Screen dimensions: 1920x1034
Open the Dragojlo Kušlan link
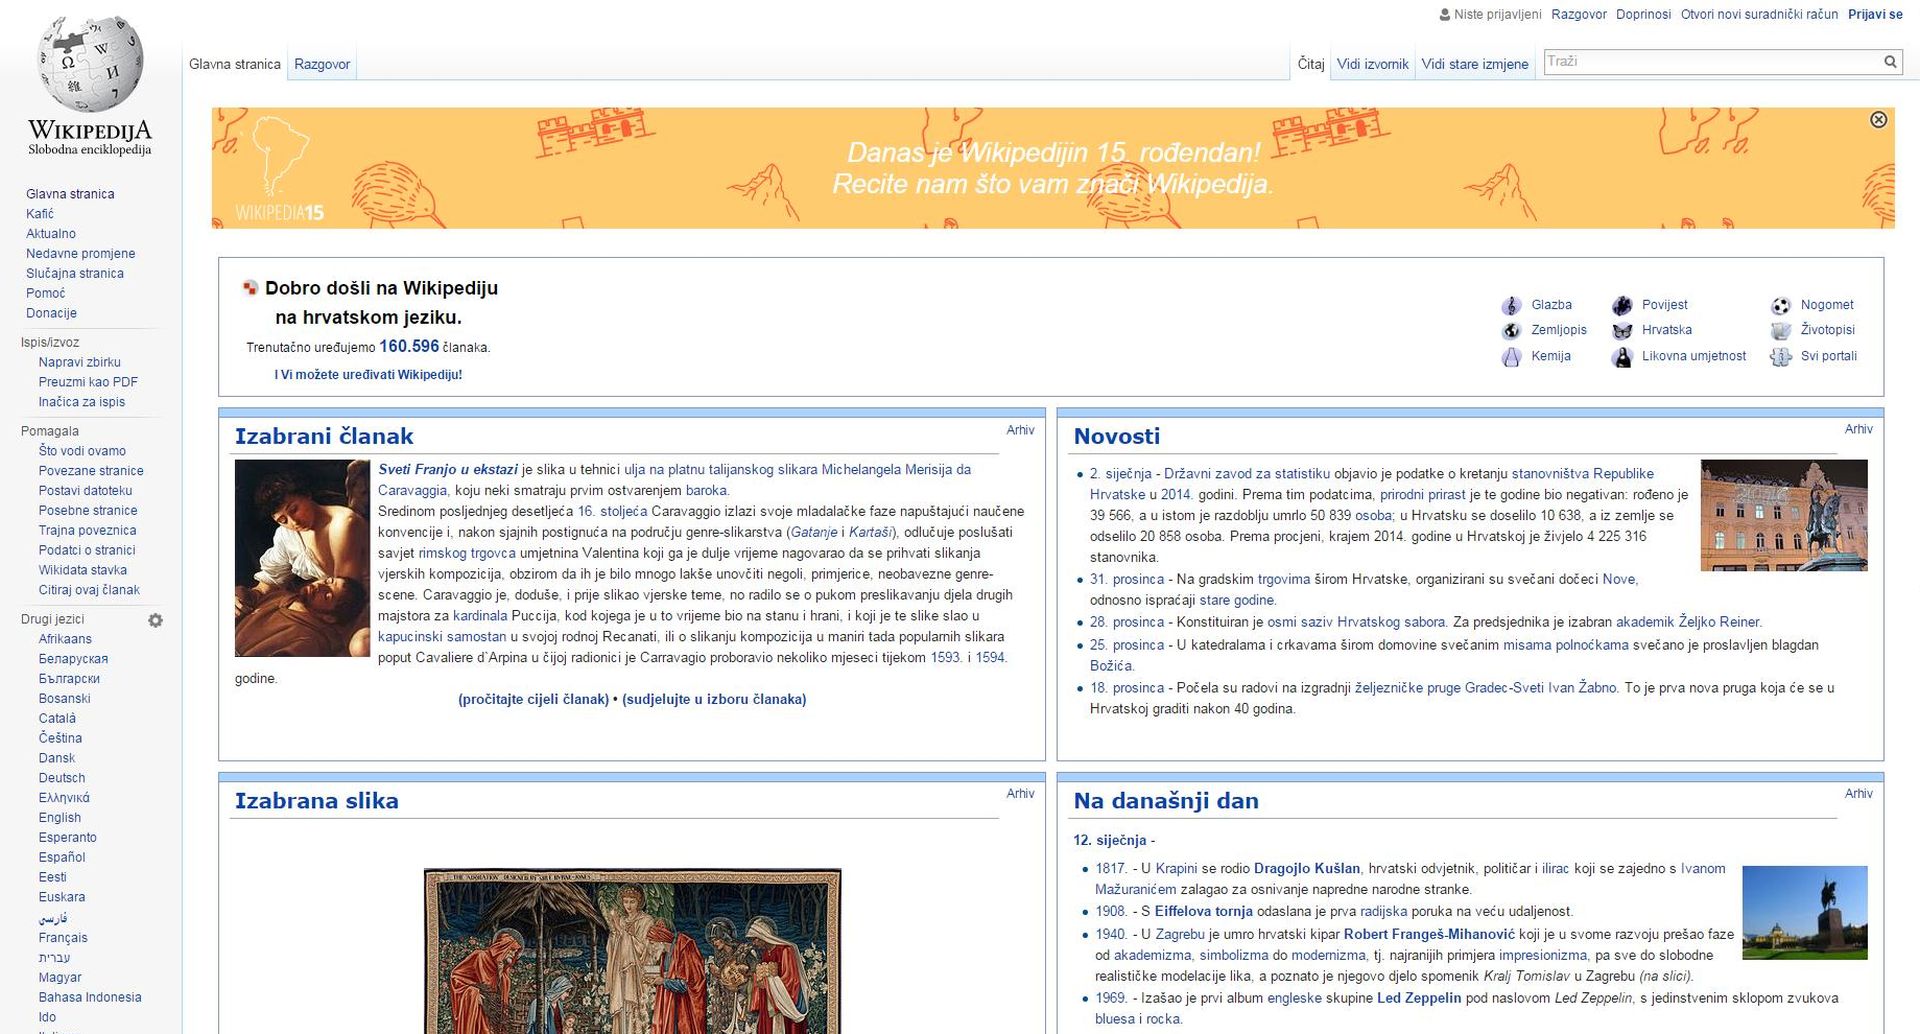coord(1307,868)
